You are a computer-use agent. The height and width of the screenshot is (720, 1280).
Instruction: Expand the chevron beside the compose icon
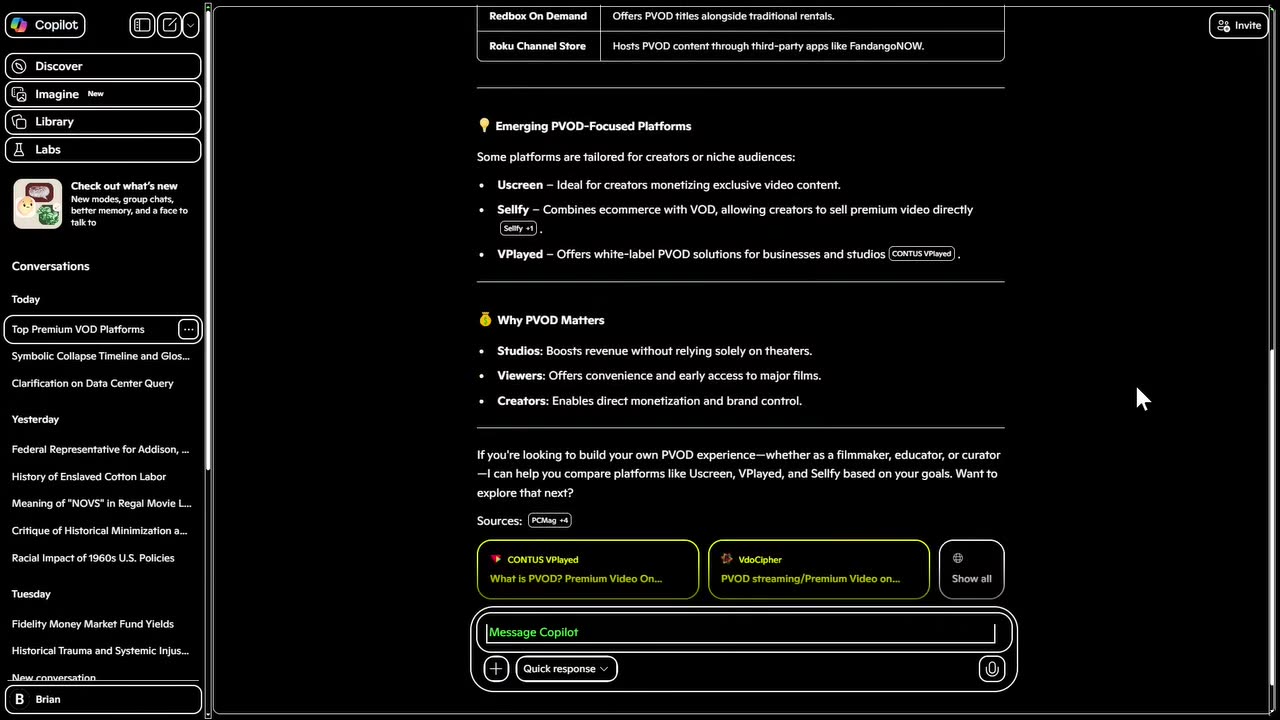click(191, 25)
